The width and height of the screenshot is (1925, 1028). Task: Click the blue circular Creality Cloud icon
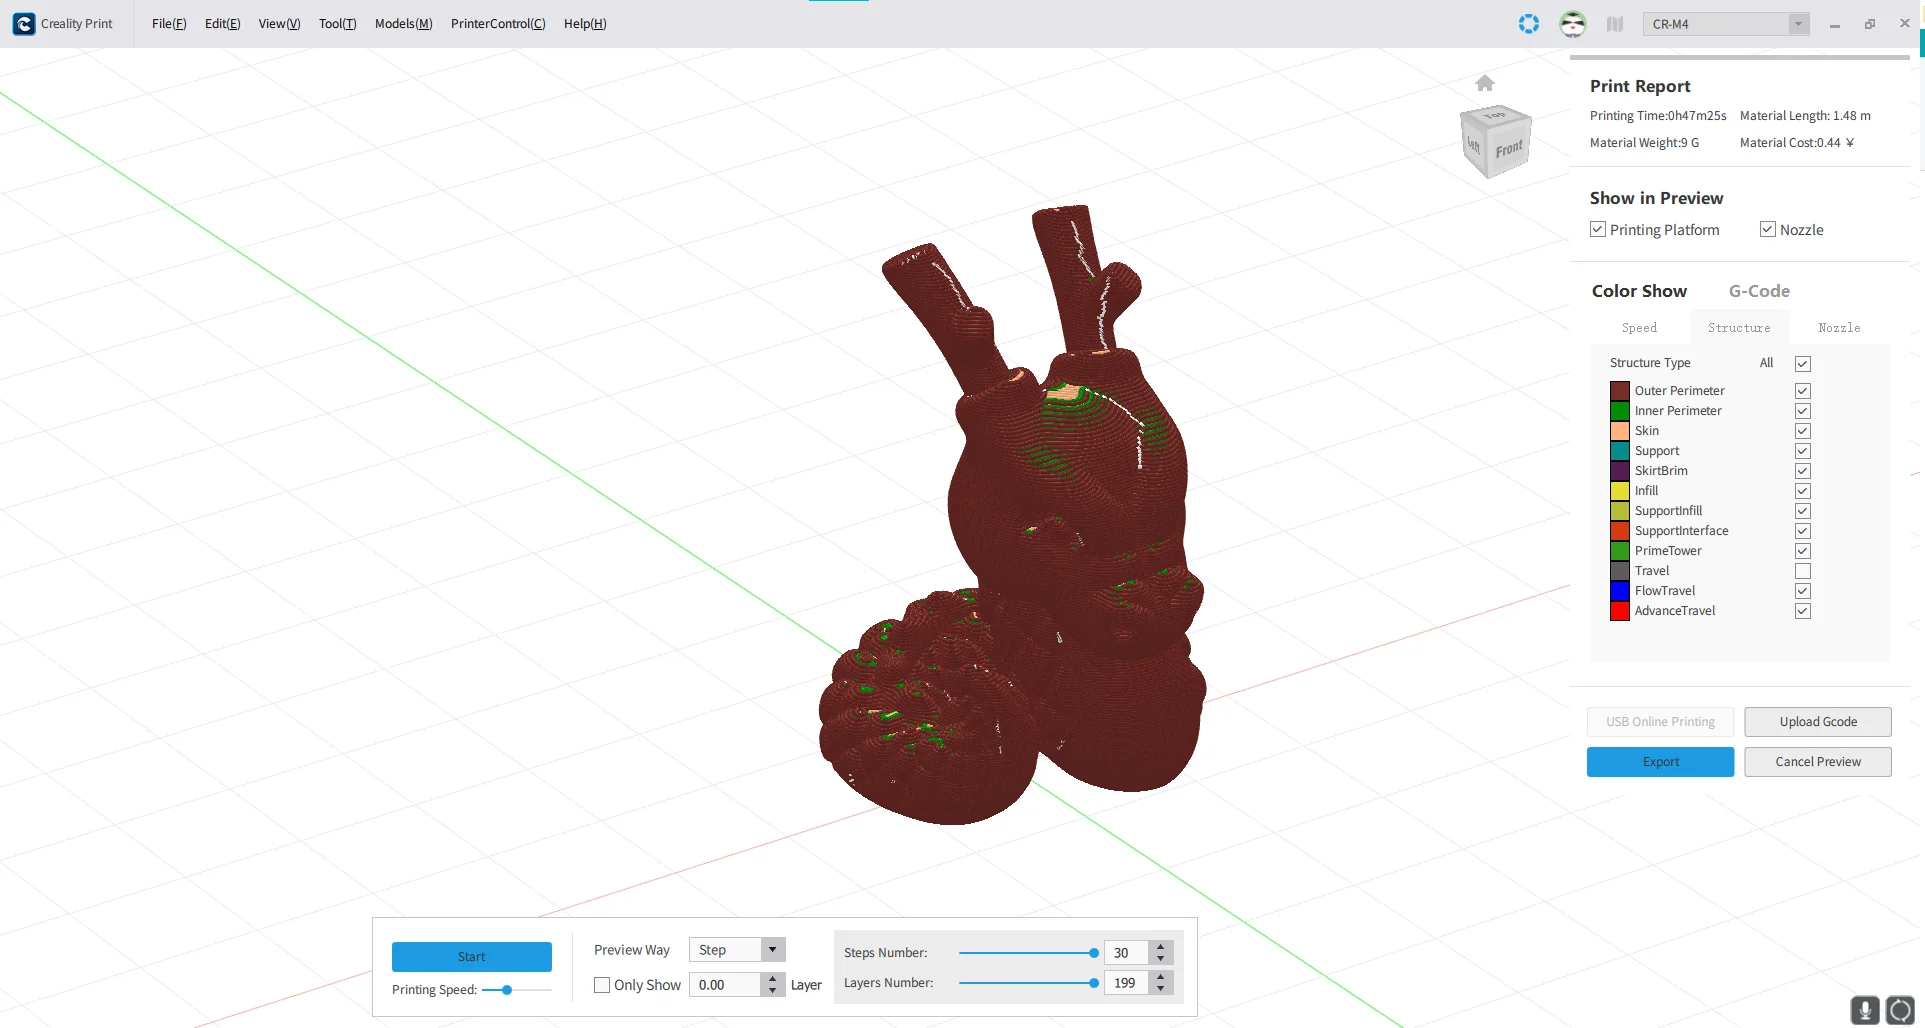point(1528,24)
